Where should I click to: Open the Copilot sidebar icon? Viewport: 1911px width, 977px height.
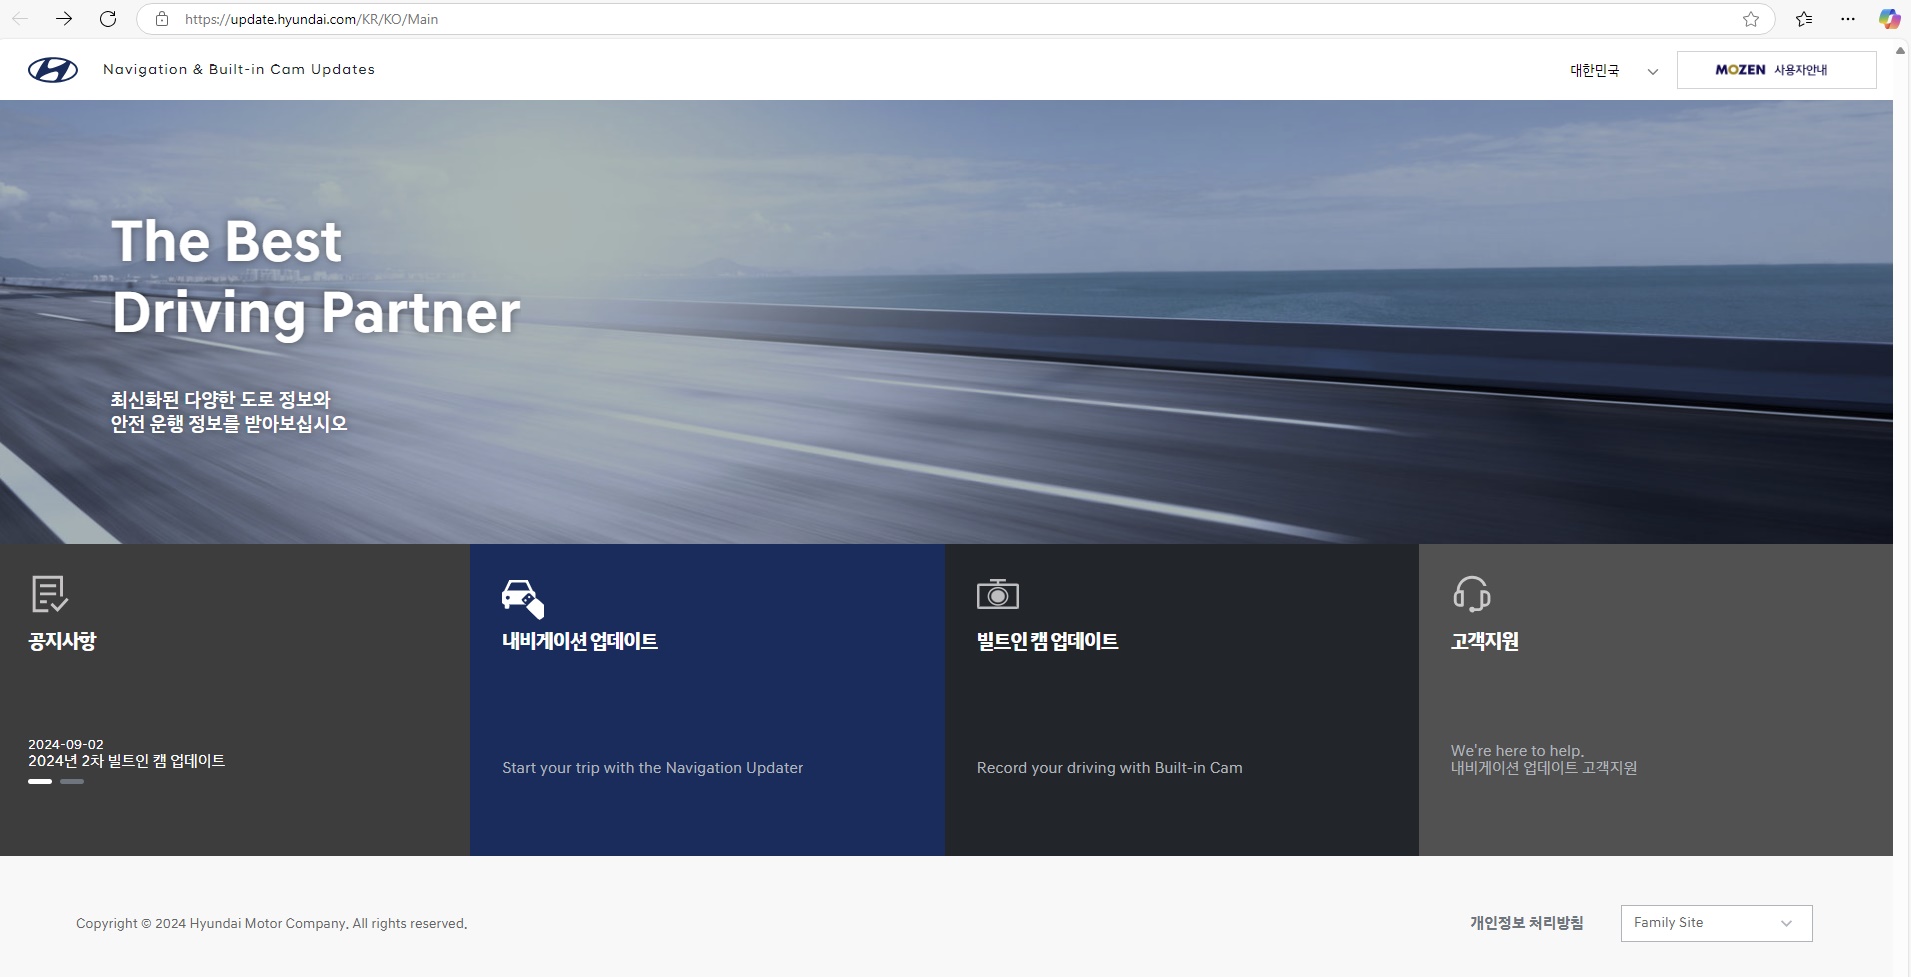1889,19
